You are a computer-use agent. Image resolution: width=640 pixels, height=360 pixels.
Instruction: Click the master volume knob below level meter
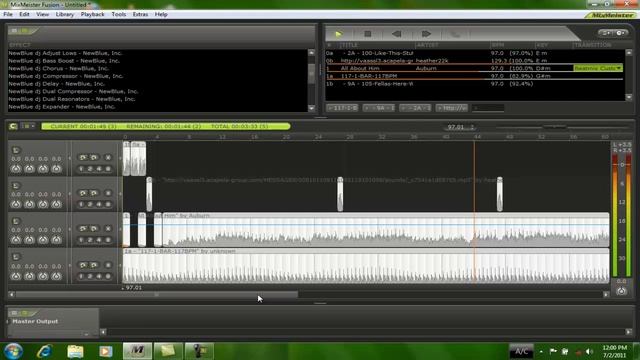click(621, 291)
